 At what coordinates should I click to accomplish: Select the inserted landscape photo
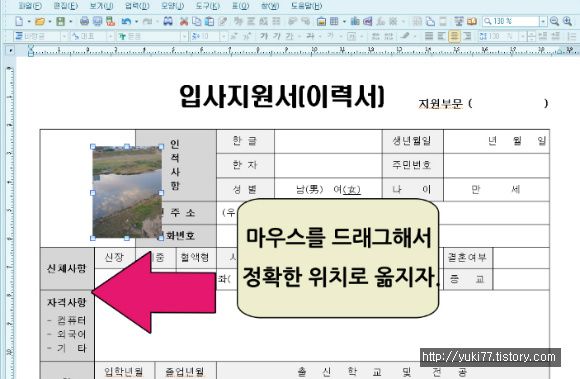pos(127,192)
